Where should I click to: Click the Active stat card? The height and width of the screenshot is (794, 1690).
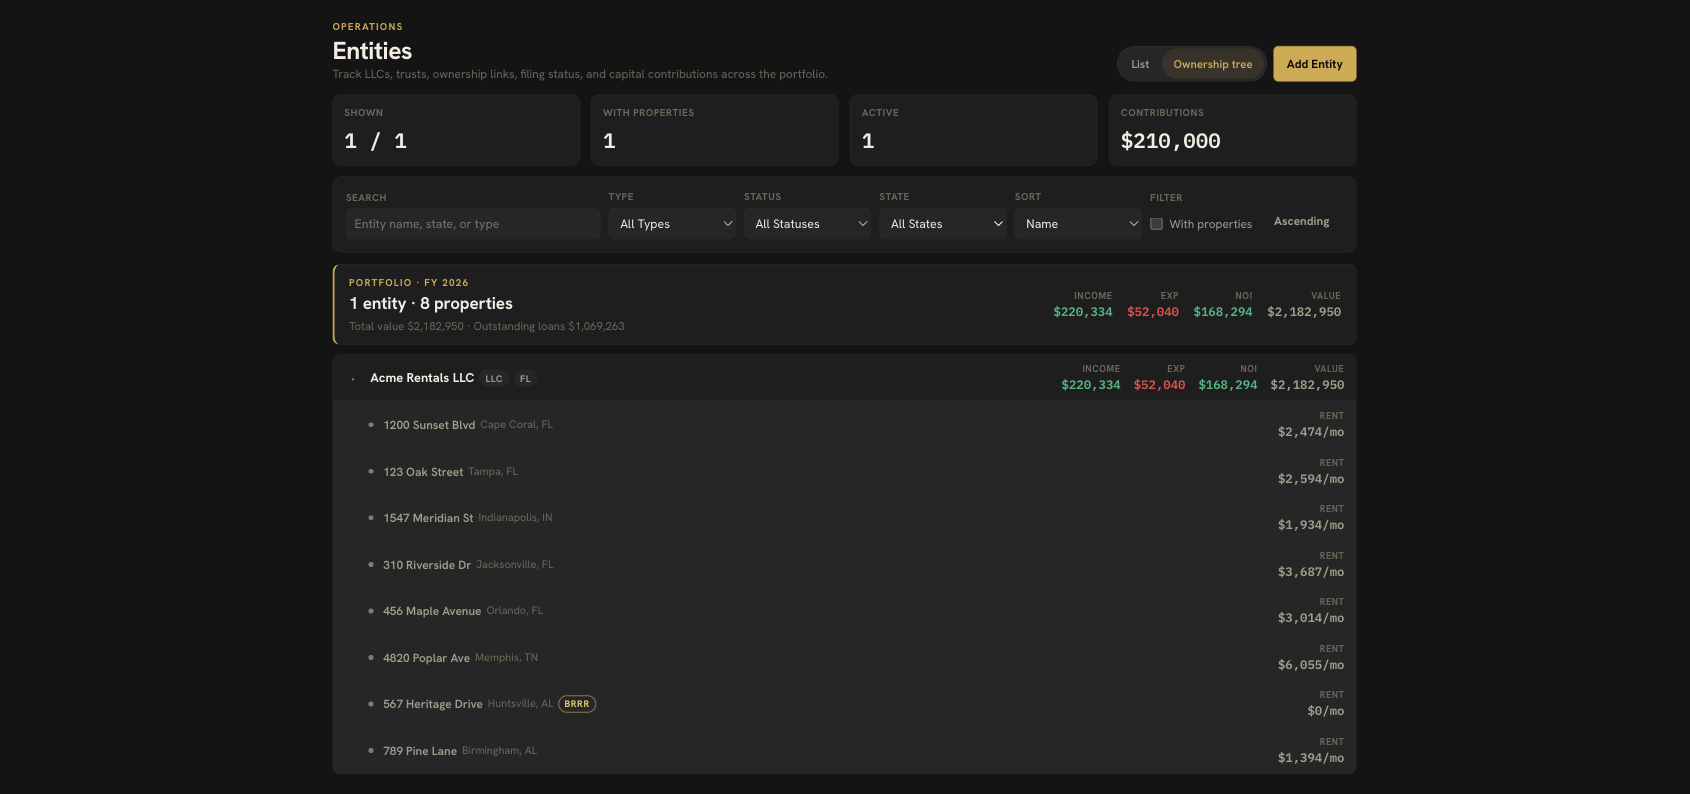(973, 130)
